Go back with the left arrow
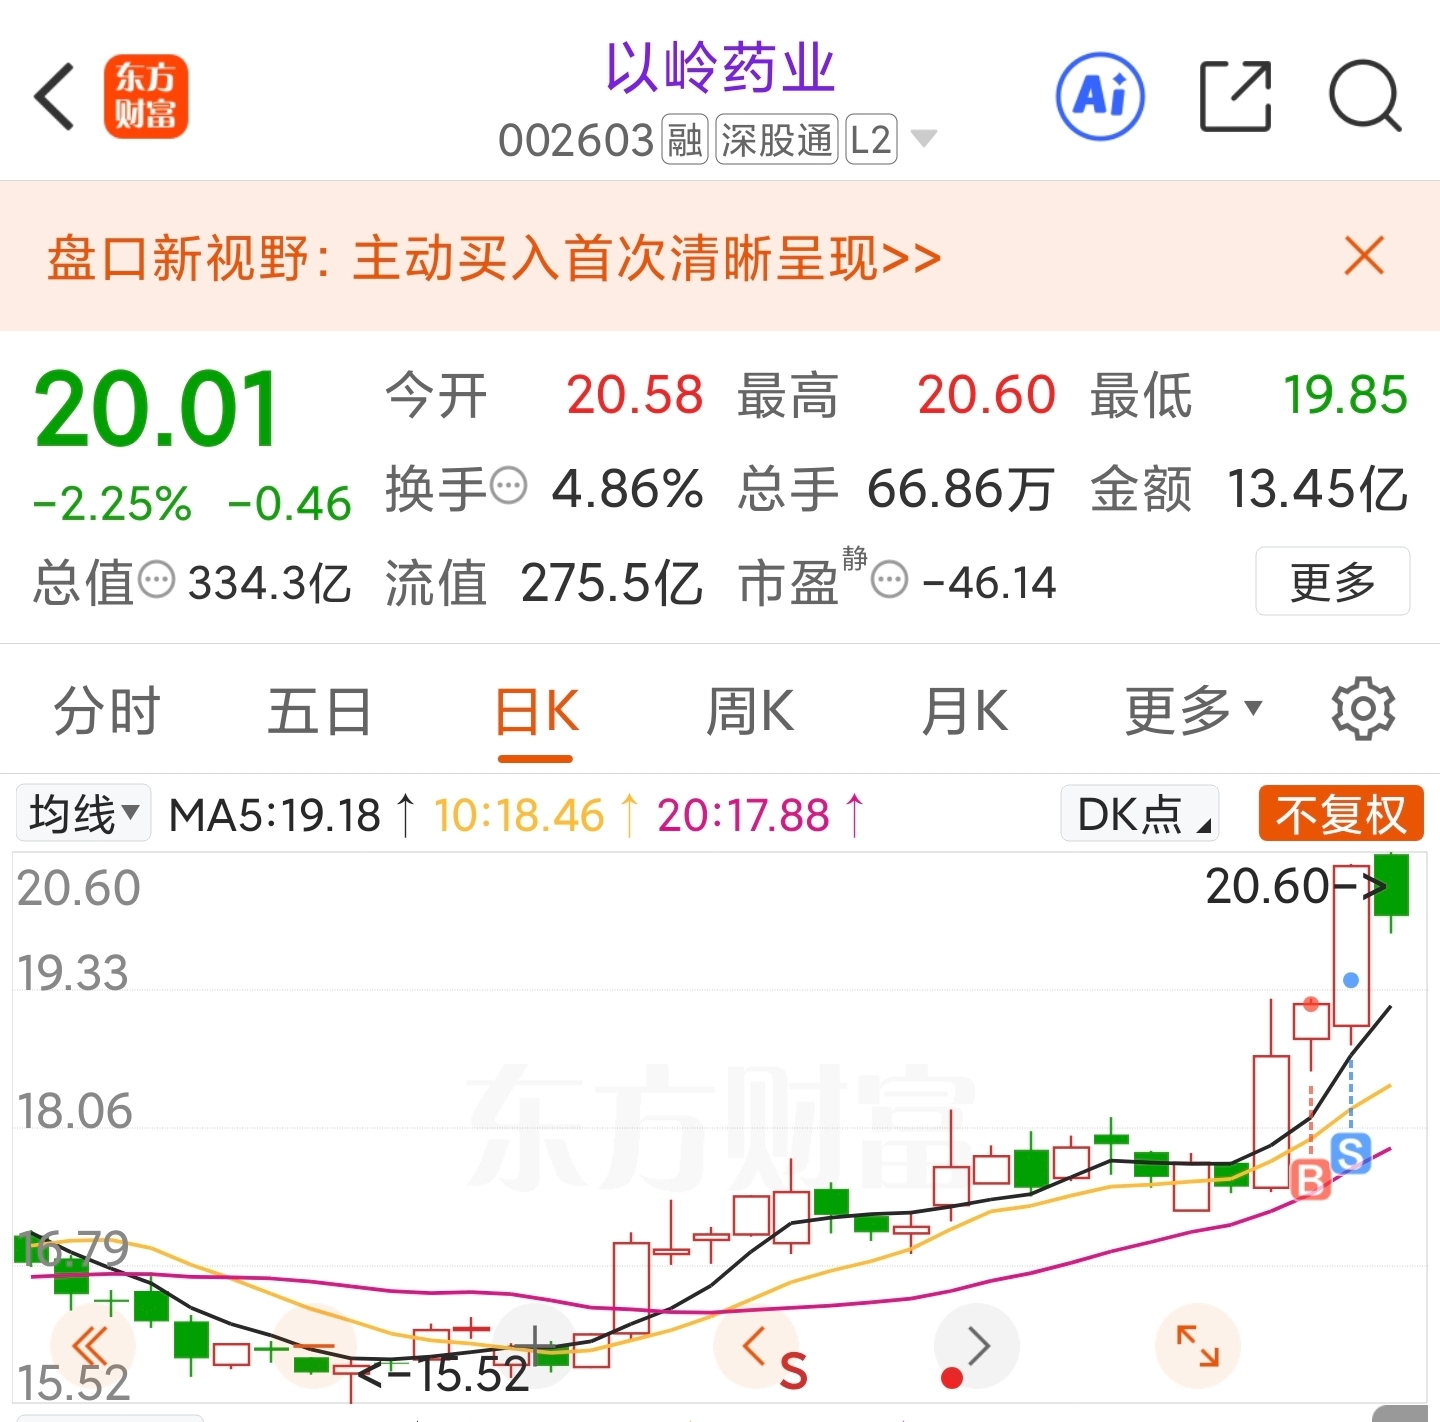Image resolution: width=1440 pixels, height=1422 pixels. click(x=54, y=97)
